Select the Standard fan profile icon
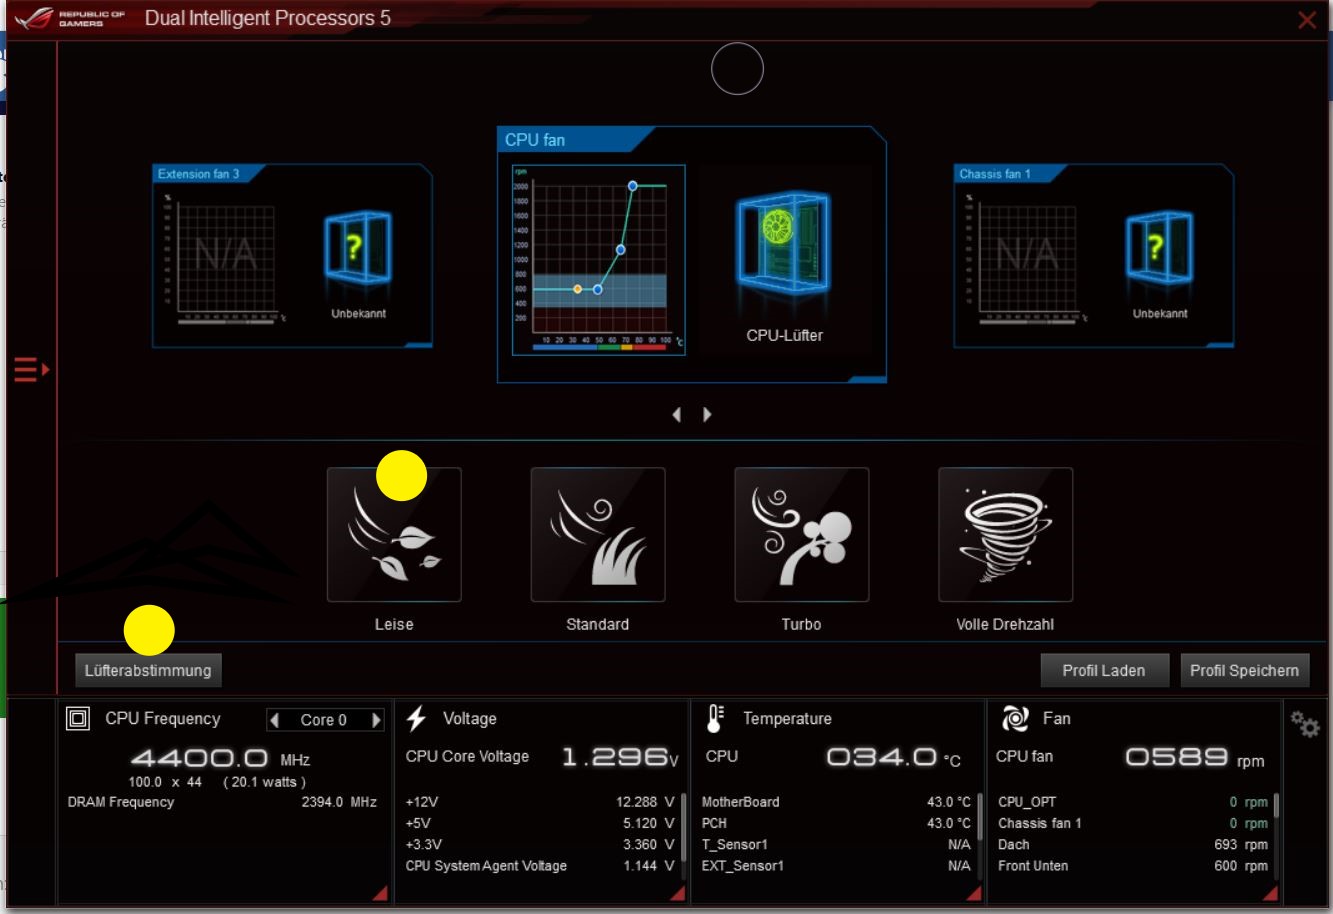 click(598, 535)
